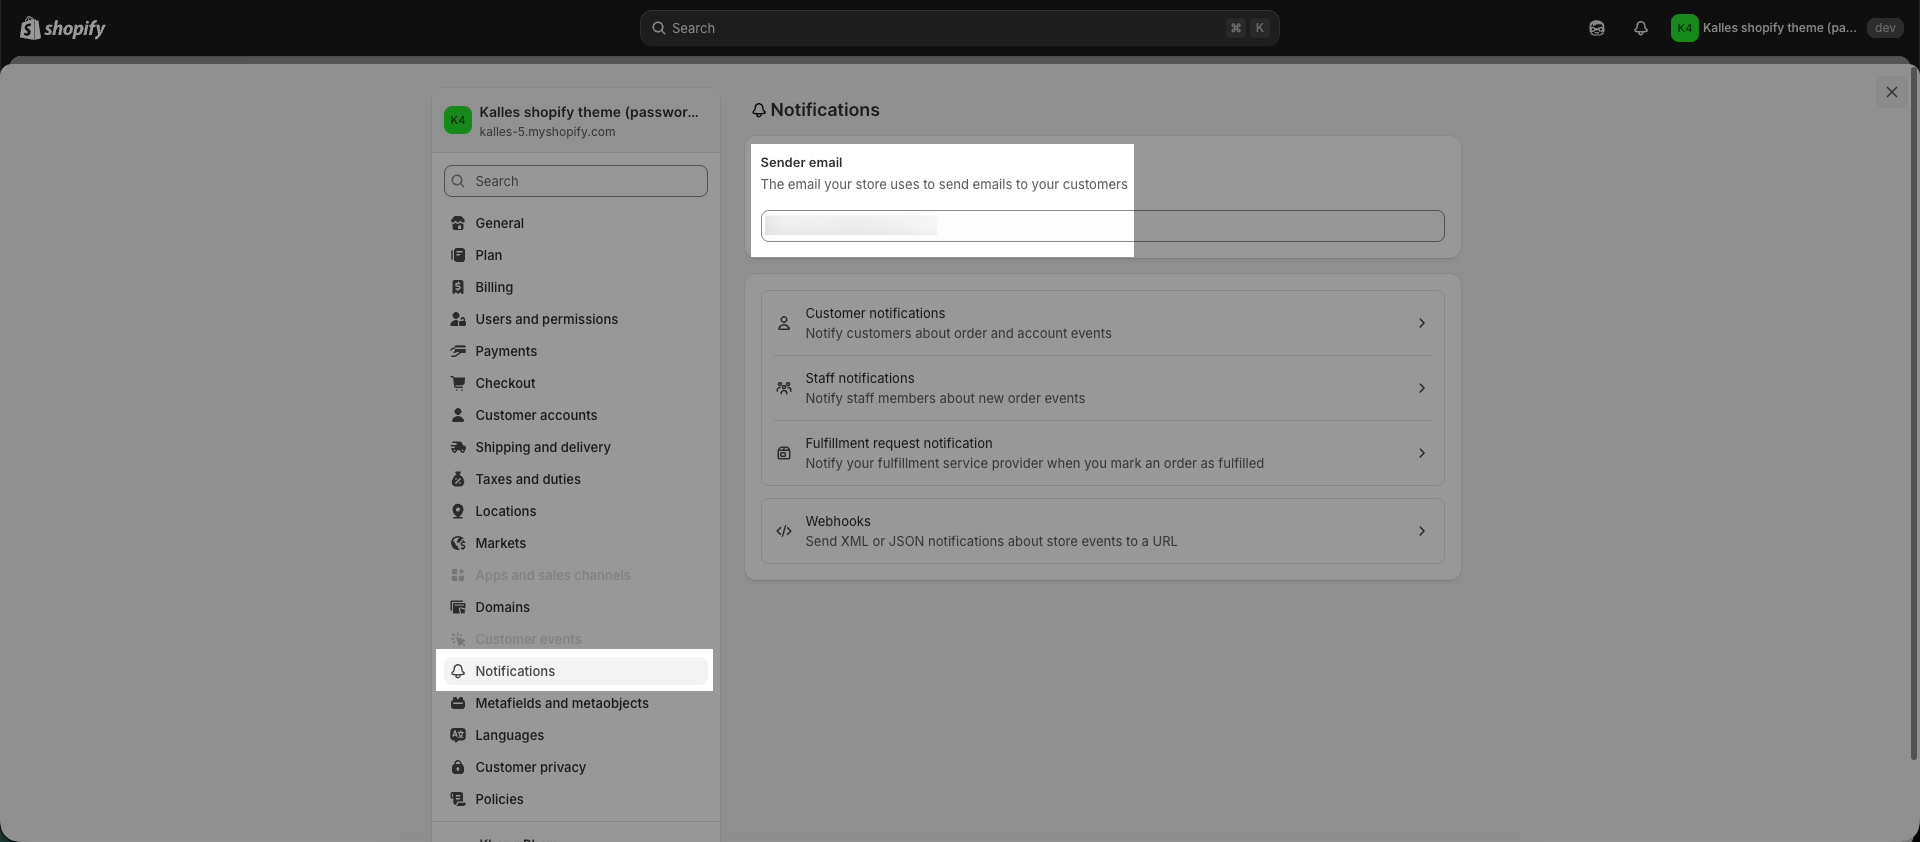The width and height of the screenshot is (1920, 842).
Task: Expand Staff notifications chevron
Action: (1421, 388)
